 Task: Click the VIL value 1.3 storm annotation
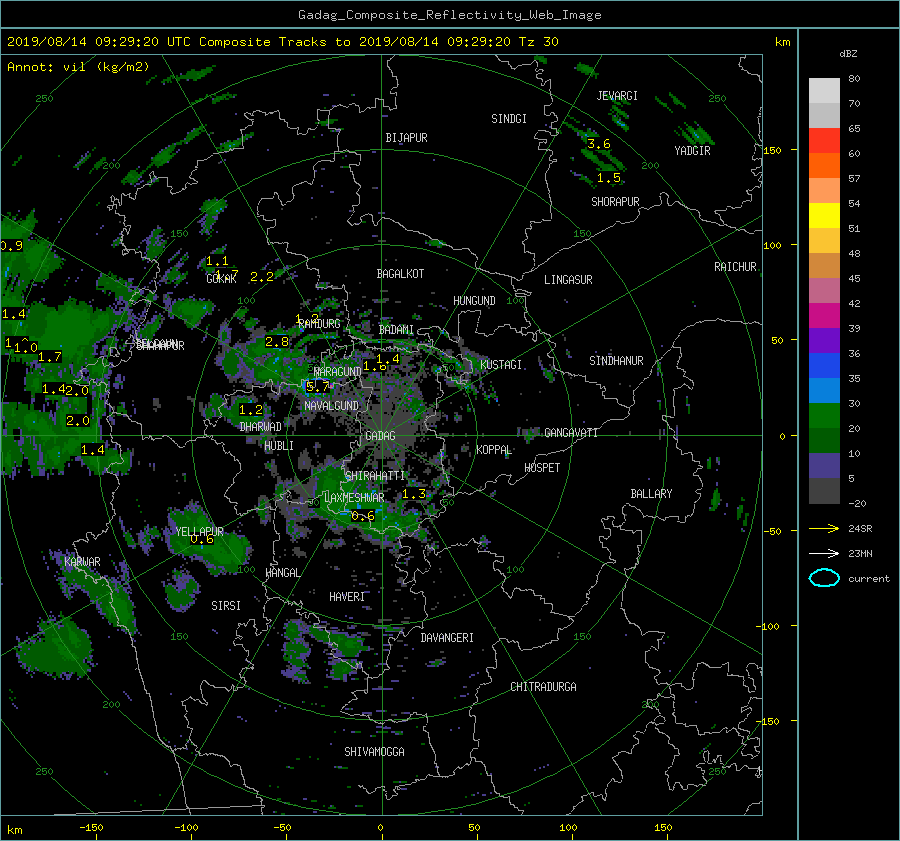414,494
